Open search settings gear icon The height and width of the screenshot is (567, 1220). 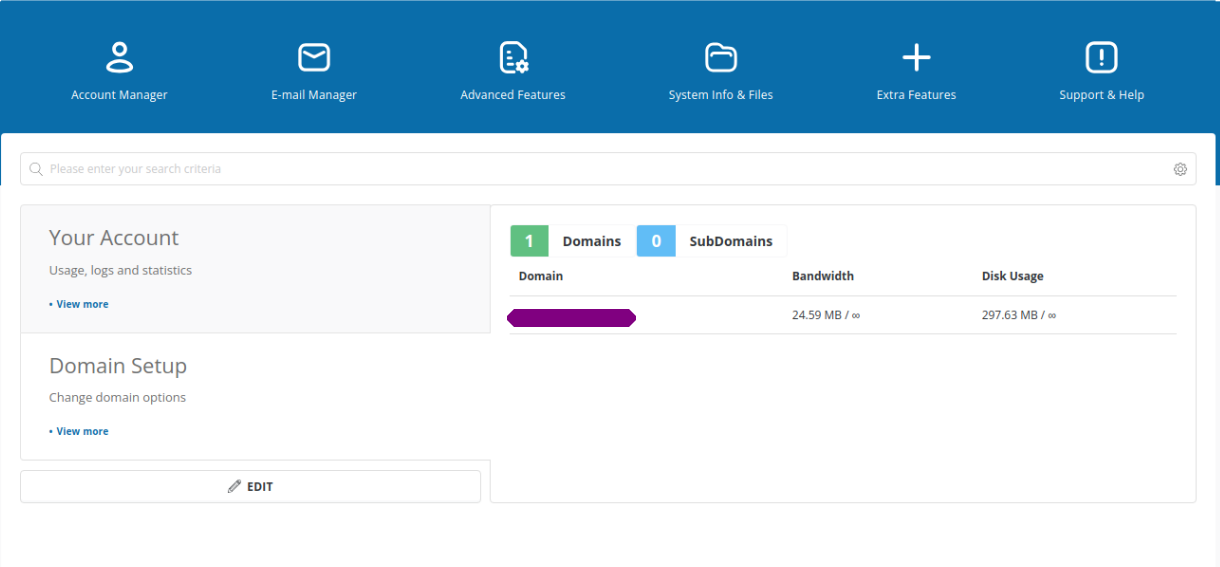[1180, 170]
